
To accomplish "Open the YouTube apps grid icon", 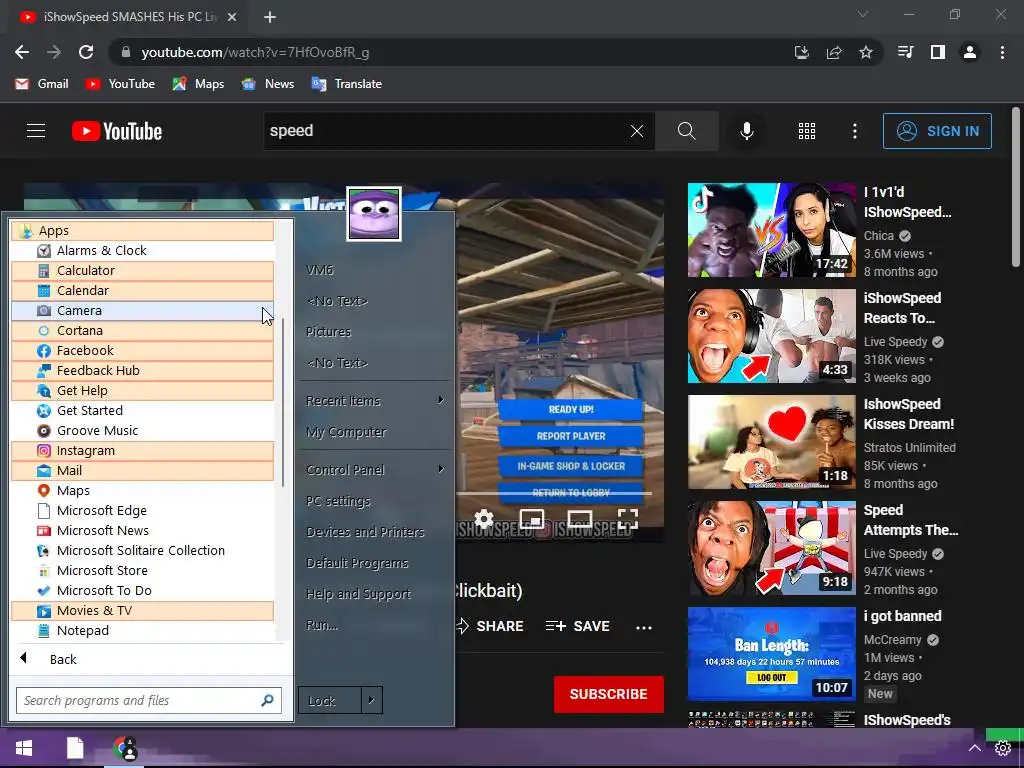I will (x=807, y=131).
